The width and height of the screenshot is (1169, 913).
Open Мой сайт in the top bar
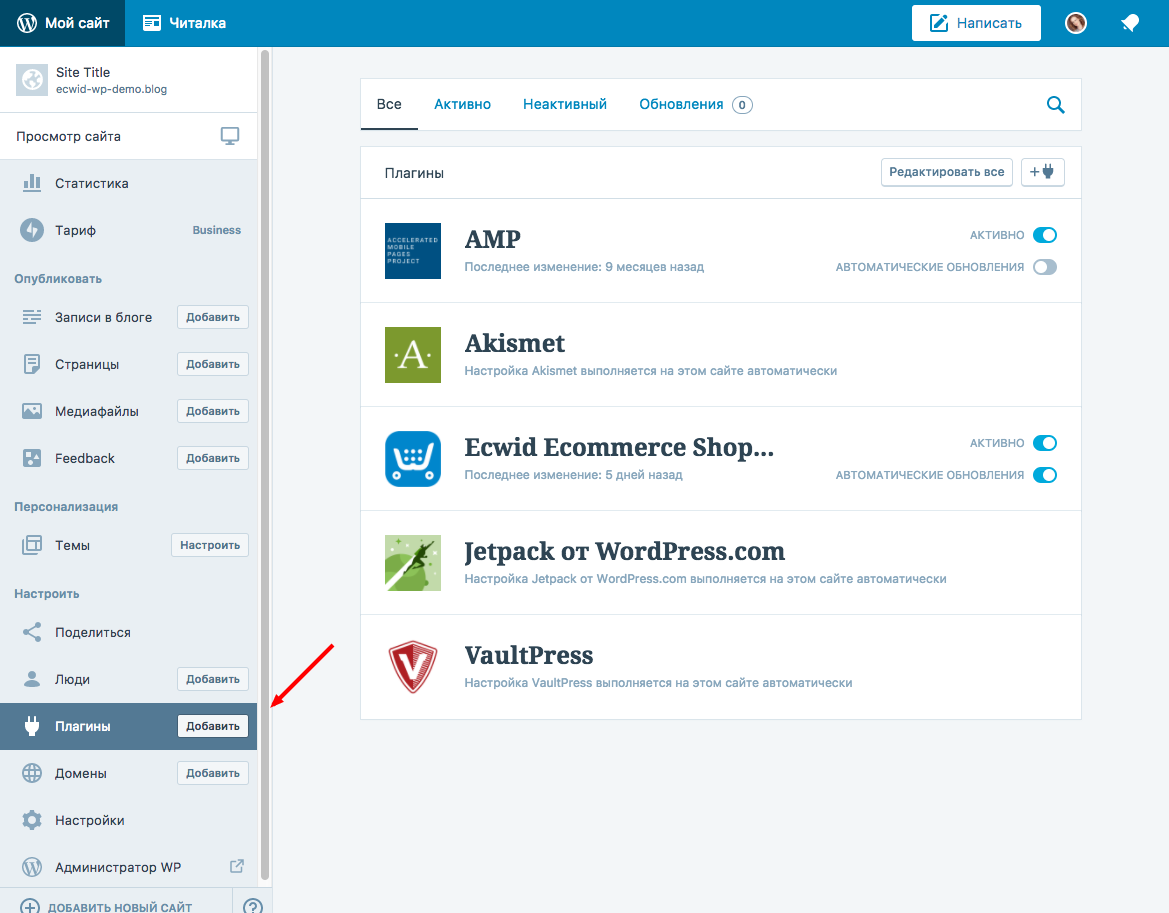[x=63, y=23]
